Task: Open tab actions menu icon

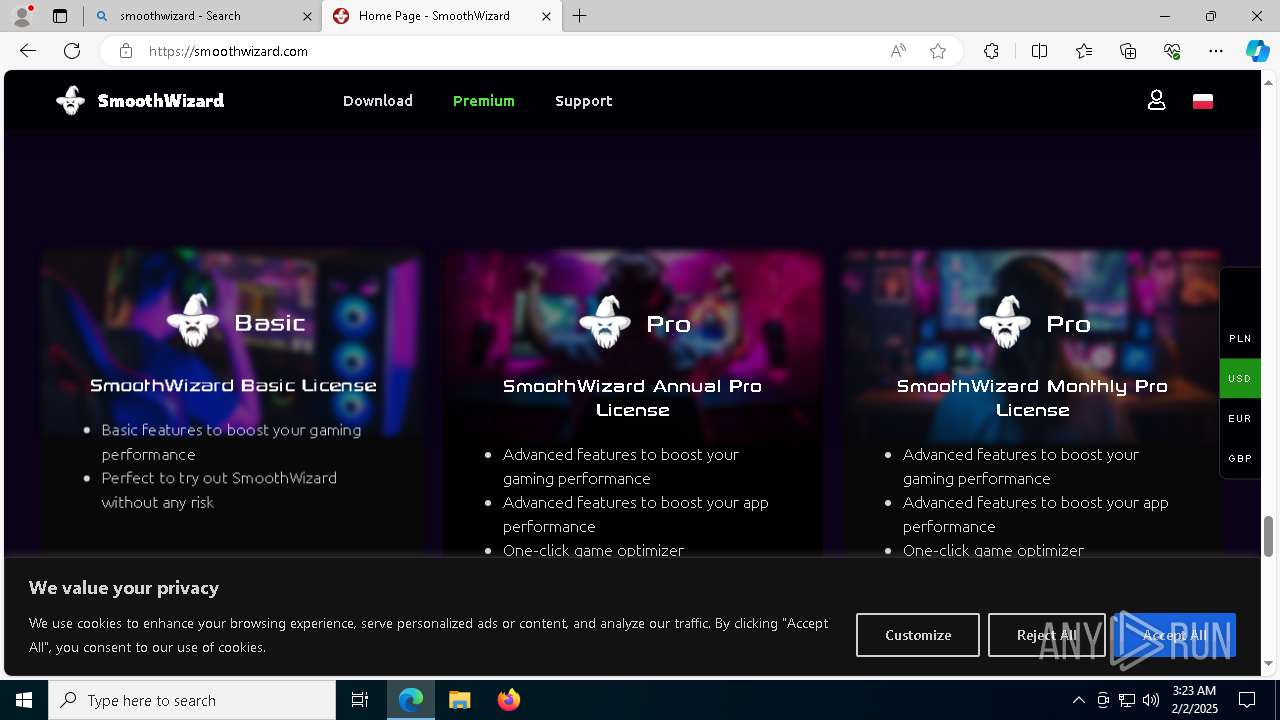Action: pyautogui.click(x=60, y=16)
